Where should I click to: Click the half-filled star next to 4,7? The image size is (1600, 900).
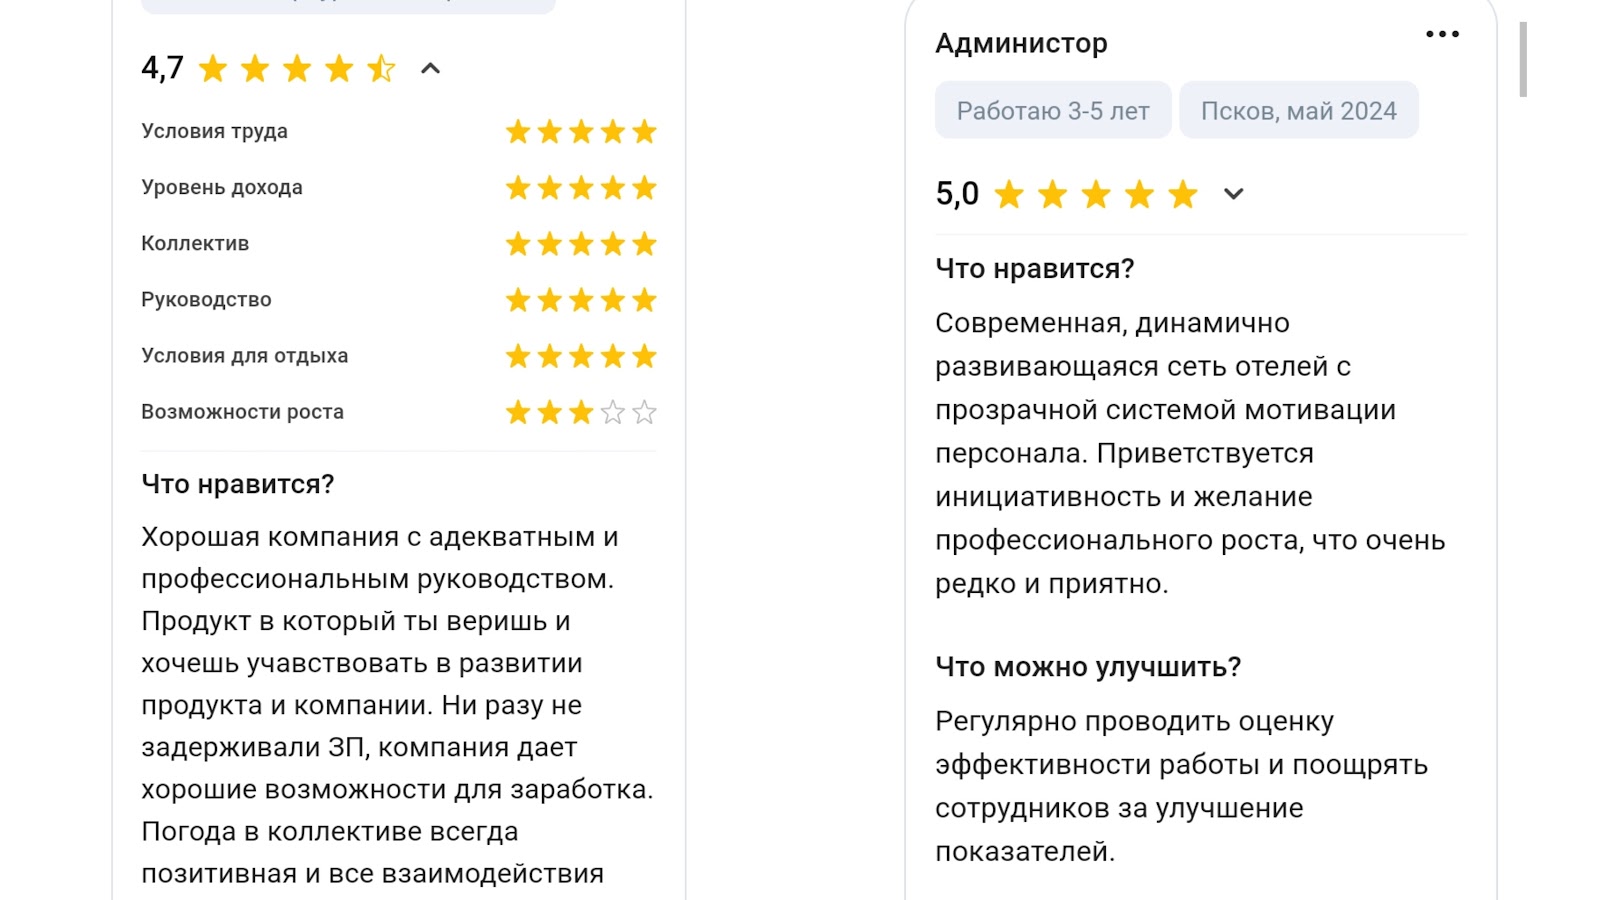(x=380, y=68)
